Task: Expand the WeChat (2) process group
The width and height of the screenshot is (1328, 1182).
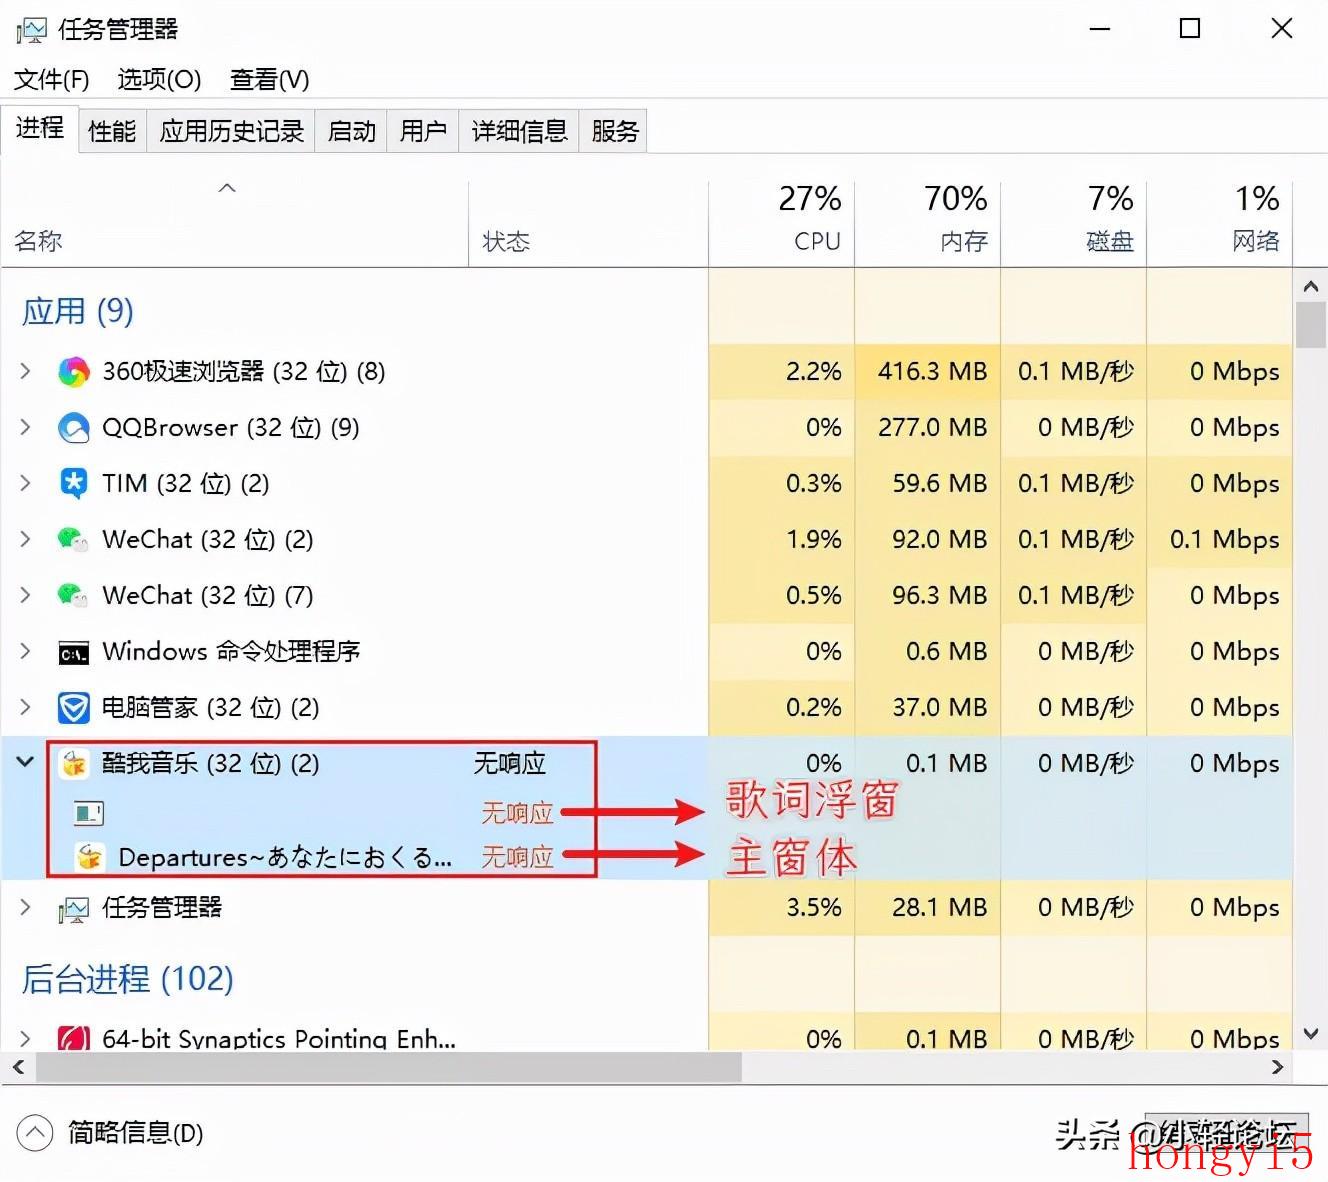Action: coord(25,540)
